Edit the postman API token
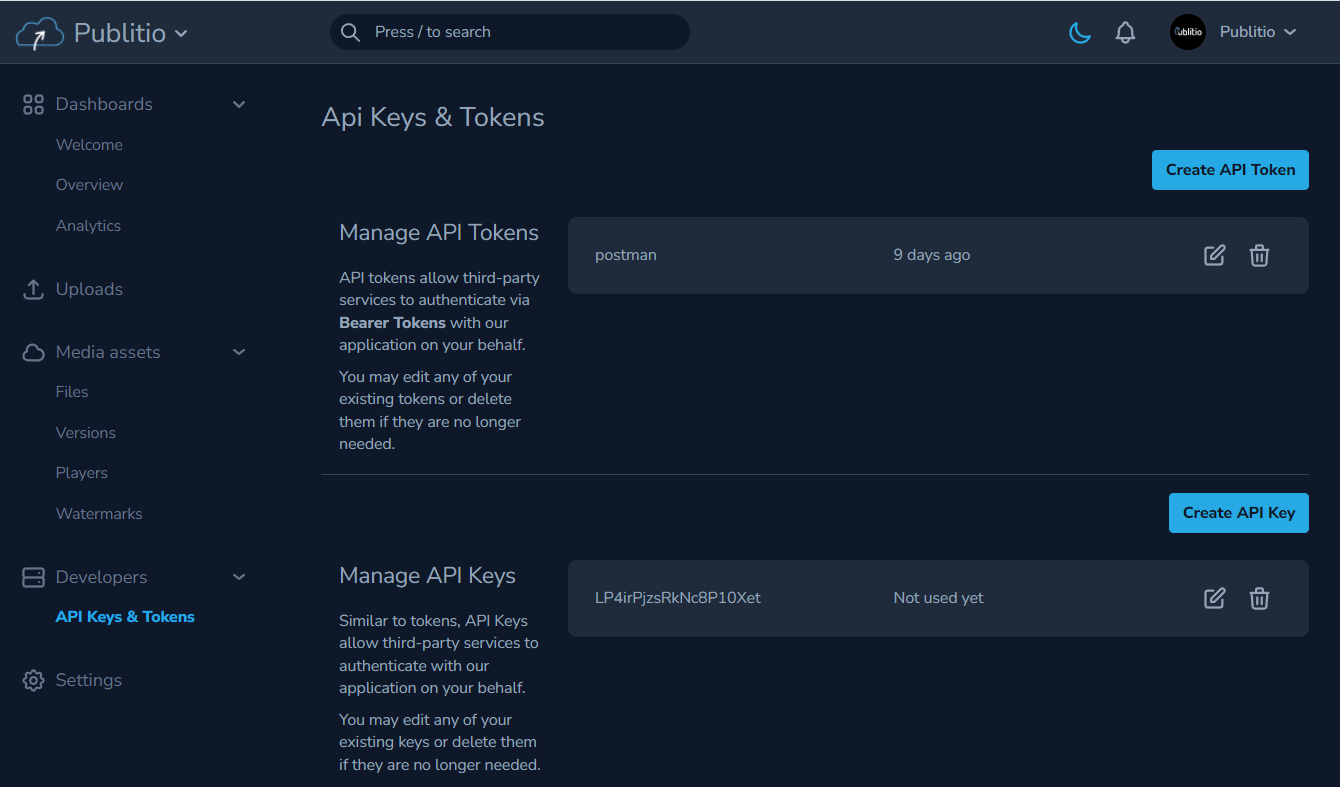 pos(1214,255)
